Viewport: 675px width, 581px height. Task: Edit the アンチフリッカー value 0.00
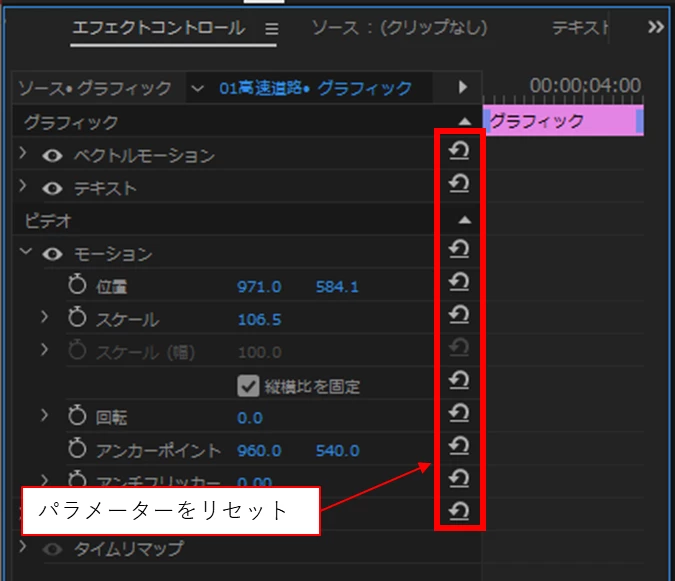(254, 481)
